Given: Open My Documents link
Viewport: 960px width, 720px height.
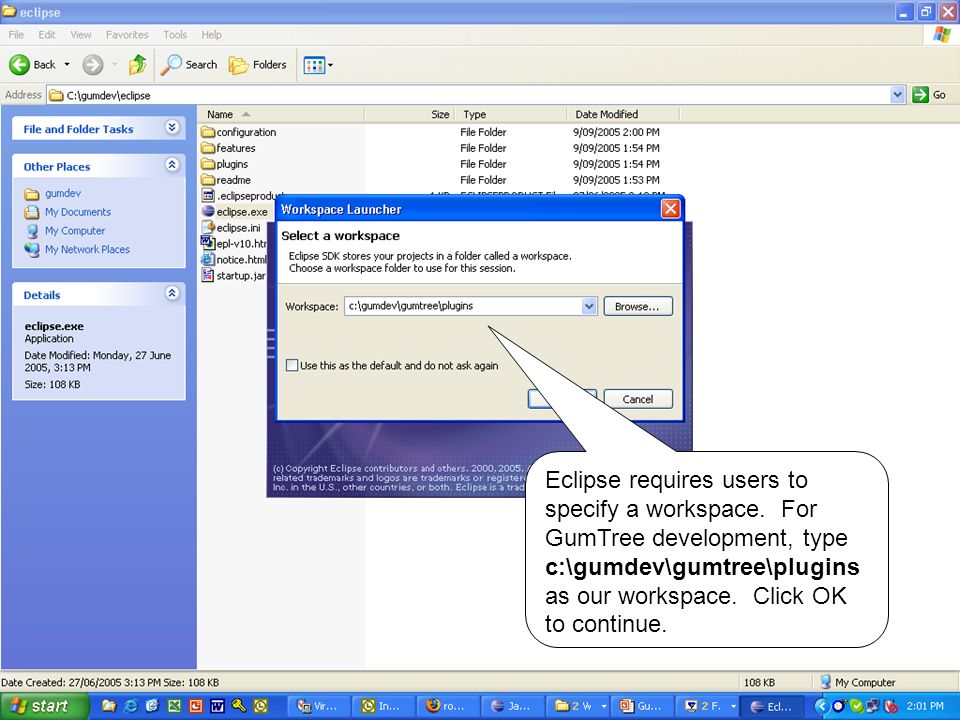Looking at the screenshot, I should (78, 212).
